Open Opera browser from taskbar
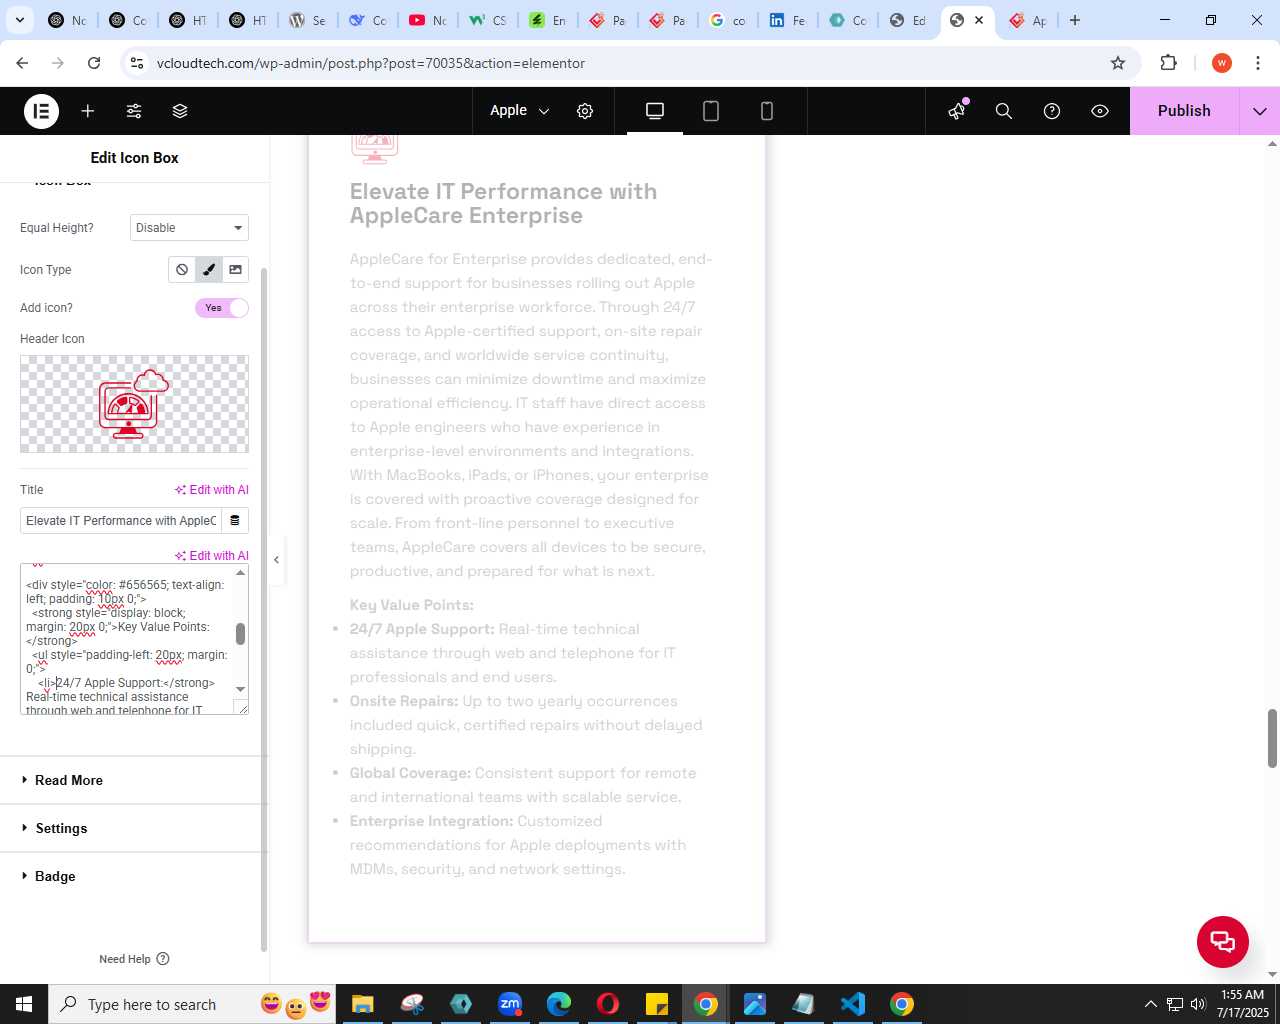The width and height of the screenshot is (1280, 1024). (608, 1004)
